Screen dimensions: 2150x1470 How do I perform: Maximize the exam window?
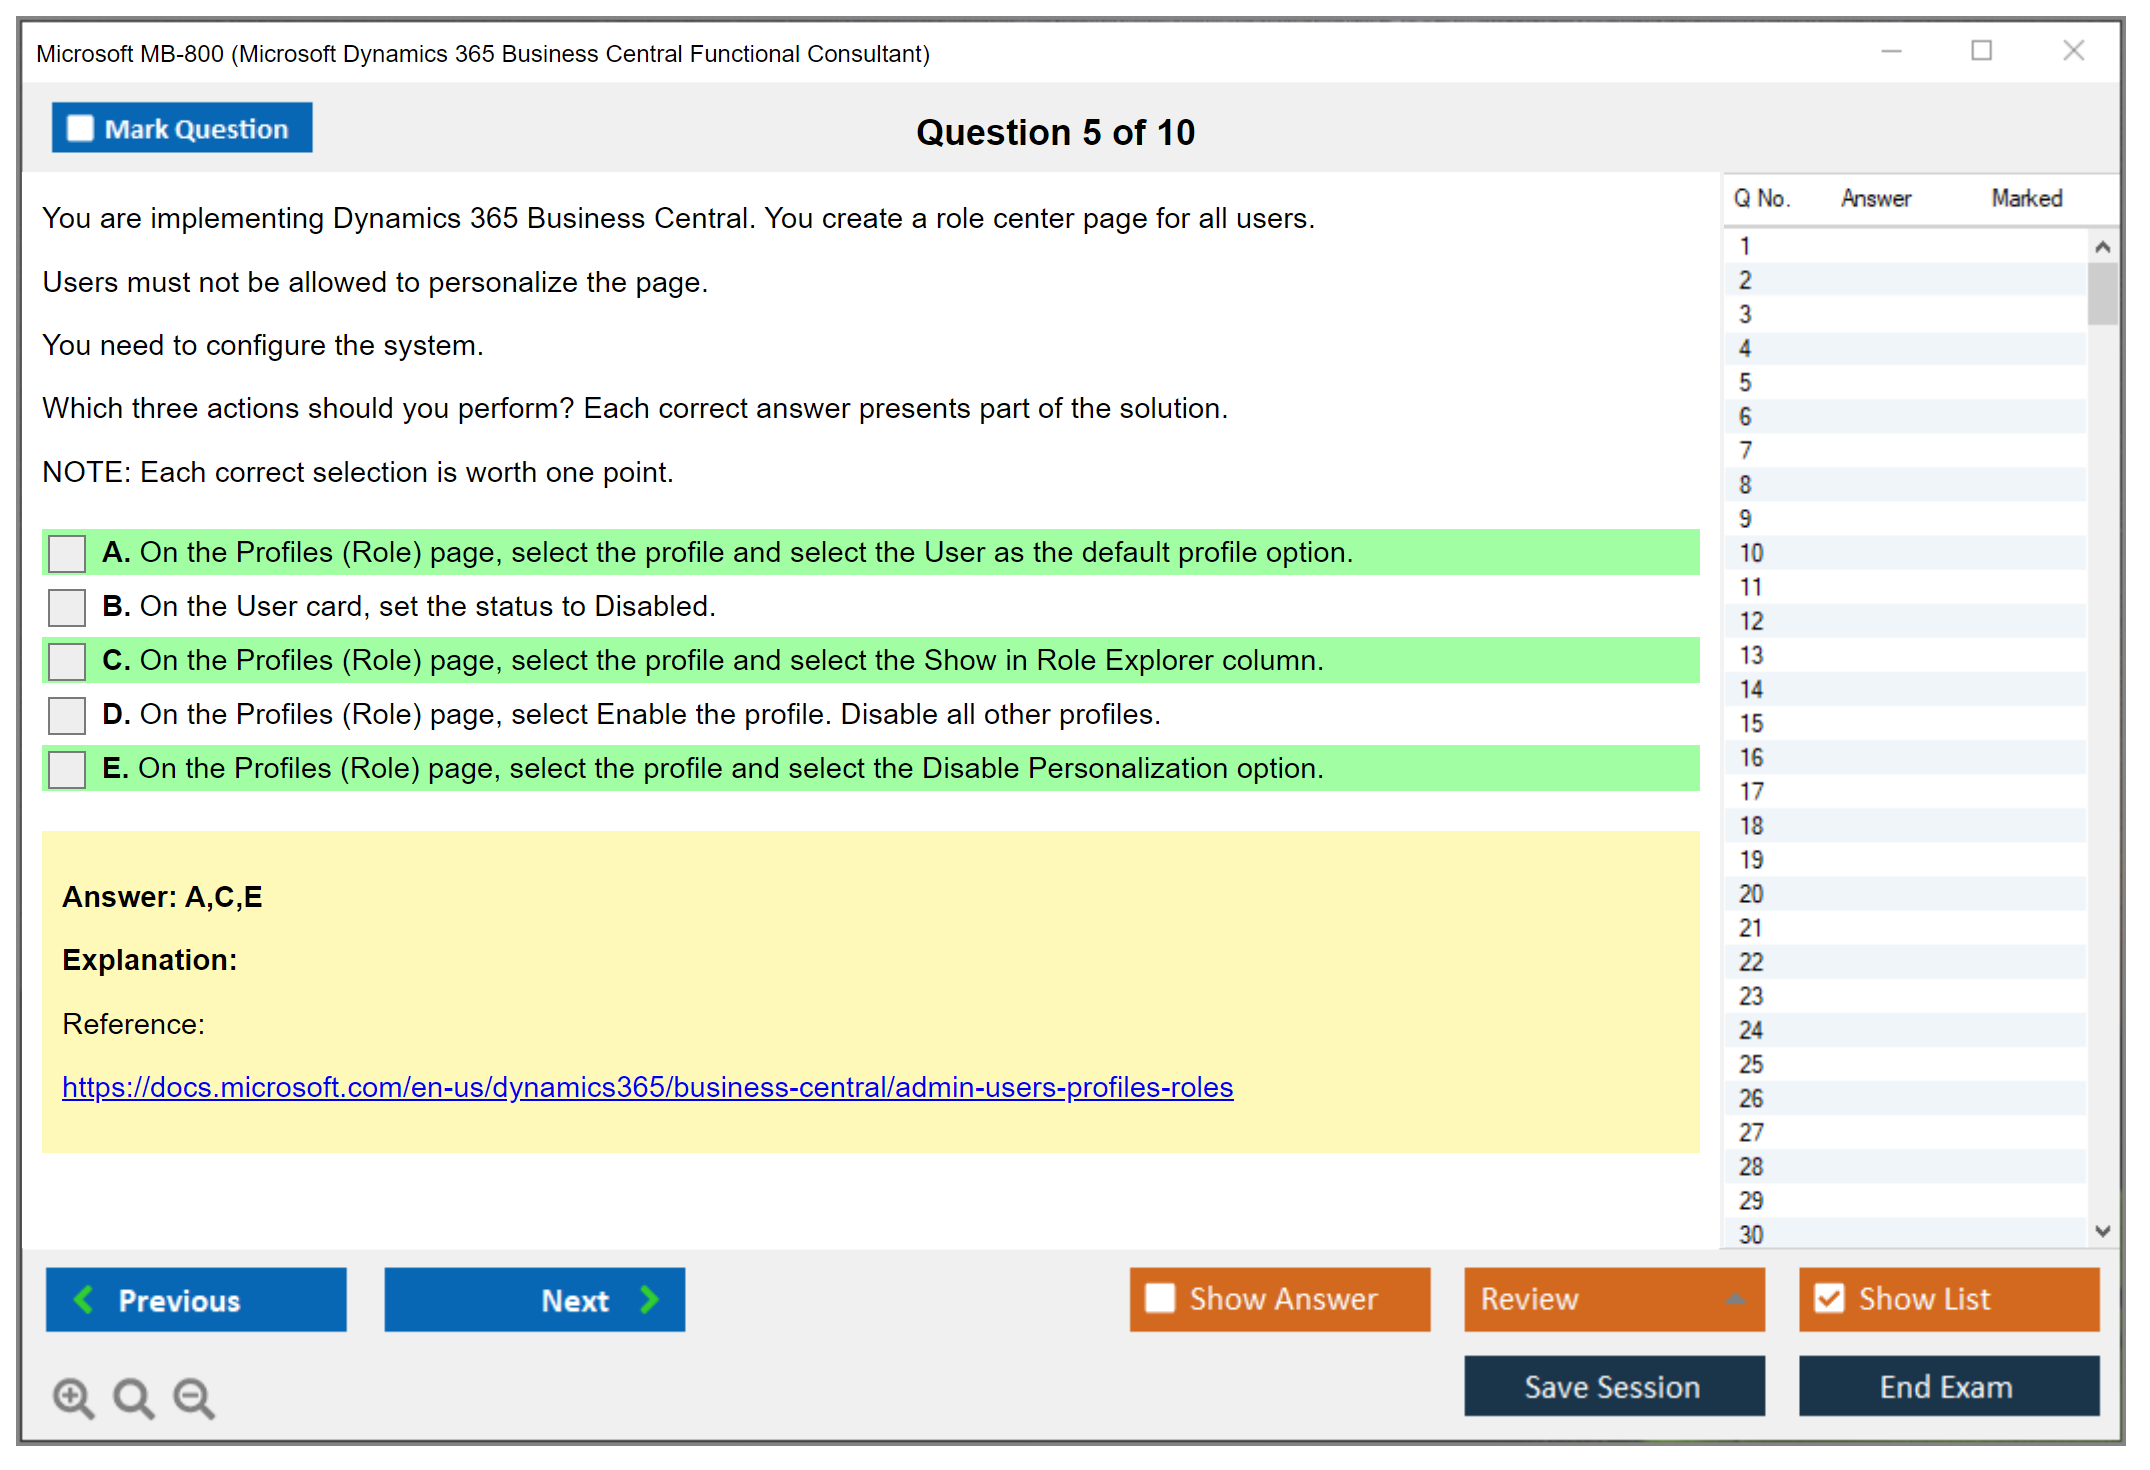coord(1981,51)
